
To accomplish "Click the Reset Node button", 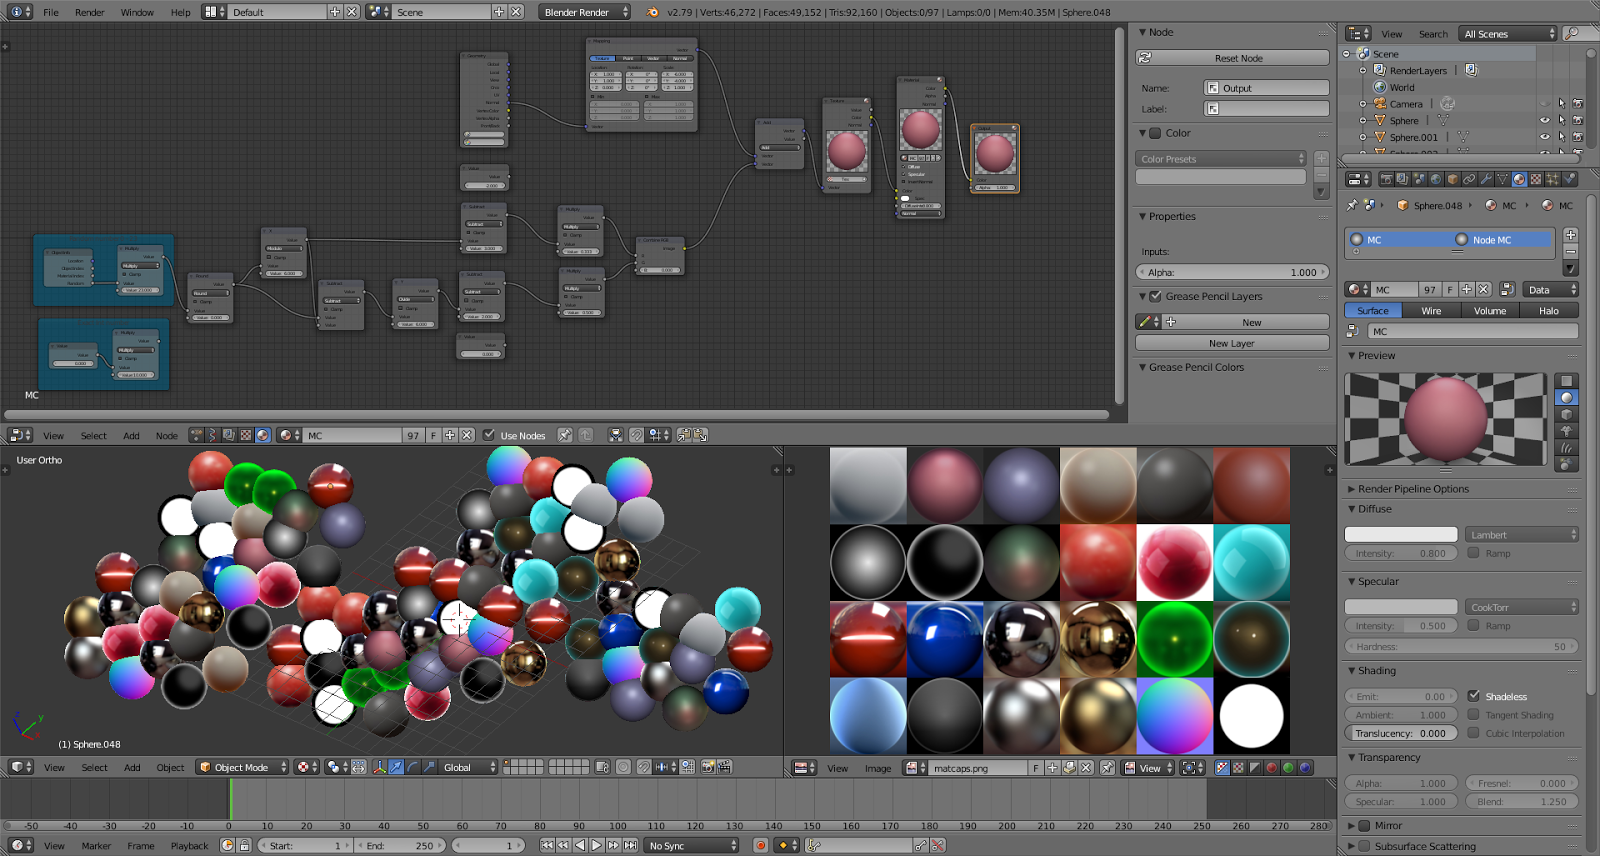I will [x=1232, y=58].
